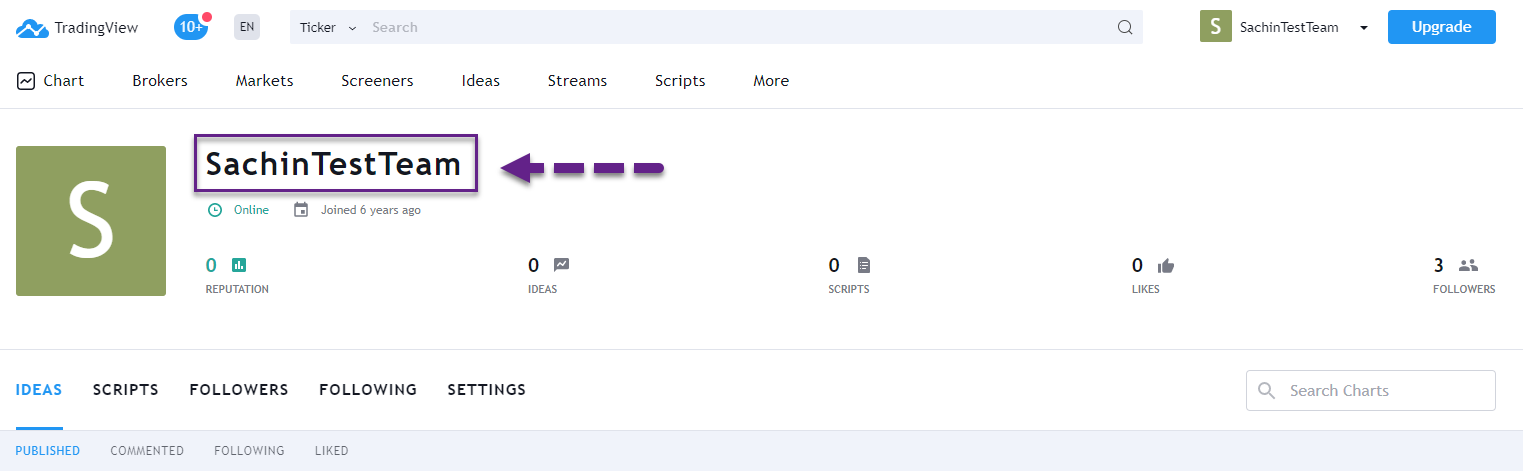Image resolution: width=1523 pixels, height=472 pixels.
Task: Click the magnifier icon in top search bar
Action: tap(1125, 27)
